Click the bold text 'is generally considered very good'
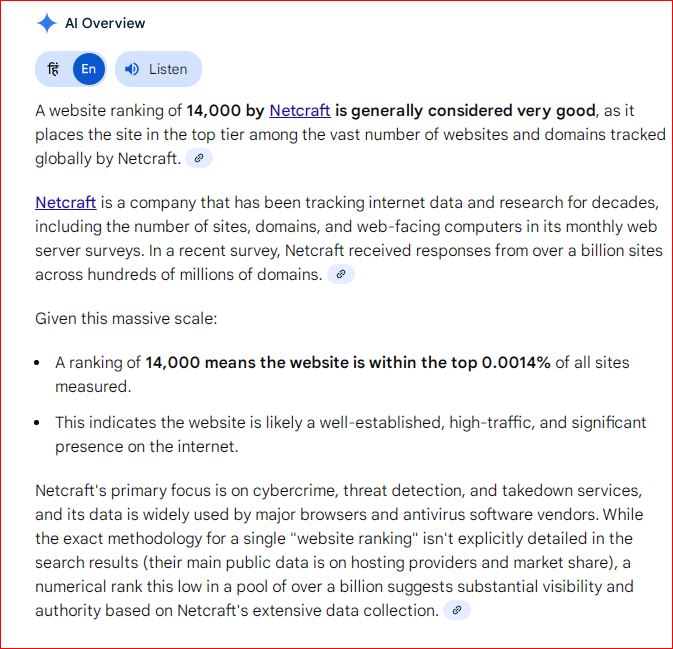 (x=465, y=110)
